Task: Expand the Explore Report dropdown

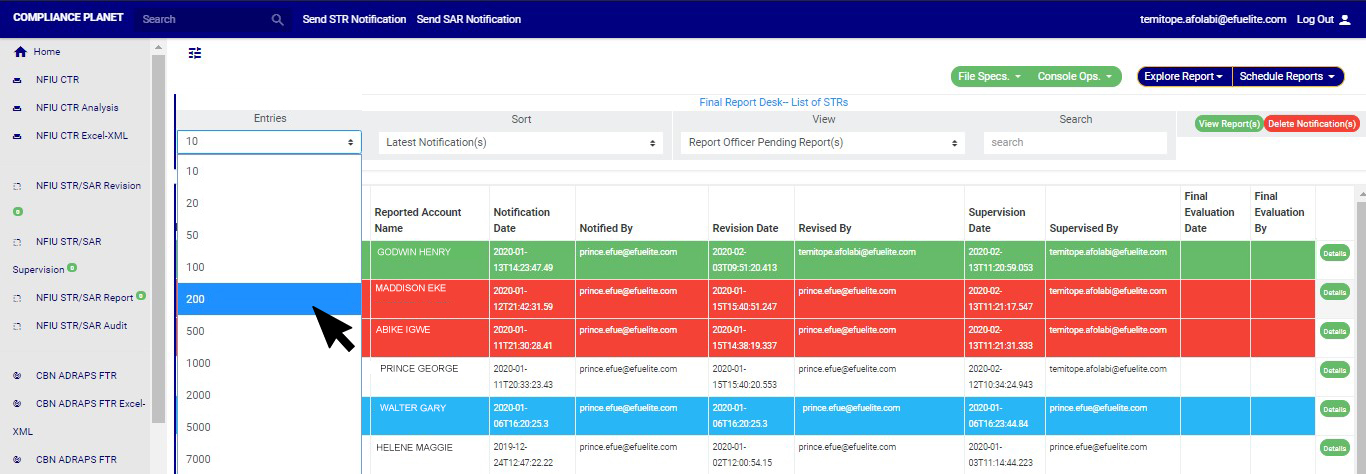Action: pyautogui.click(x=1184, y=76)
